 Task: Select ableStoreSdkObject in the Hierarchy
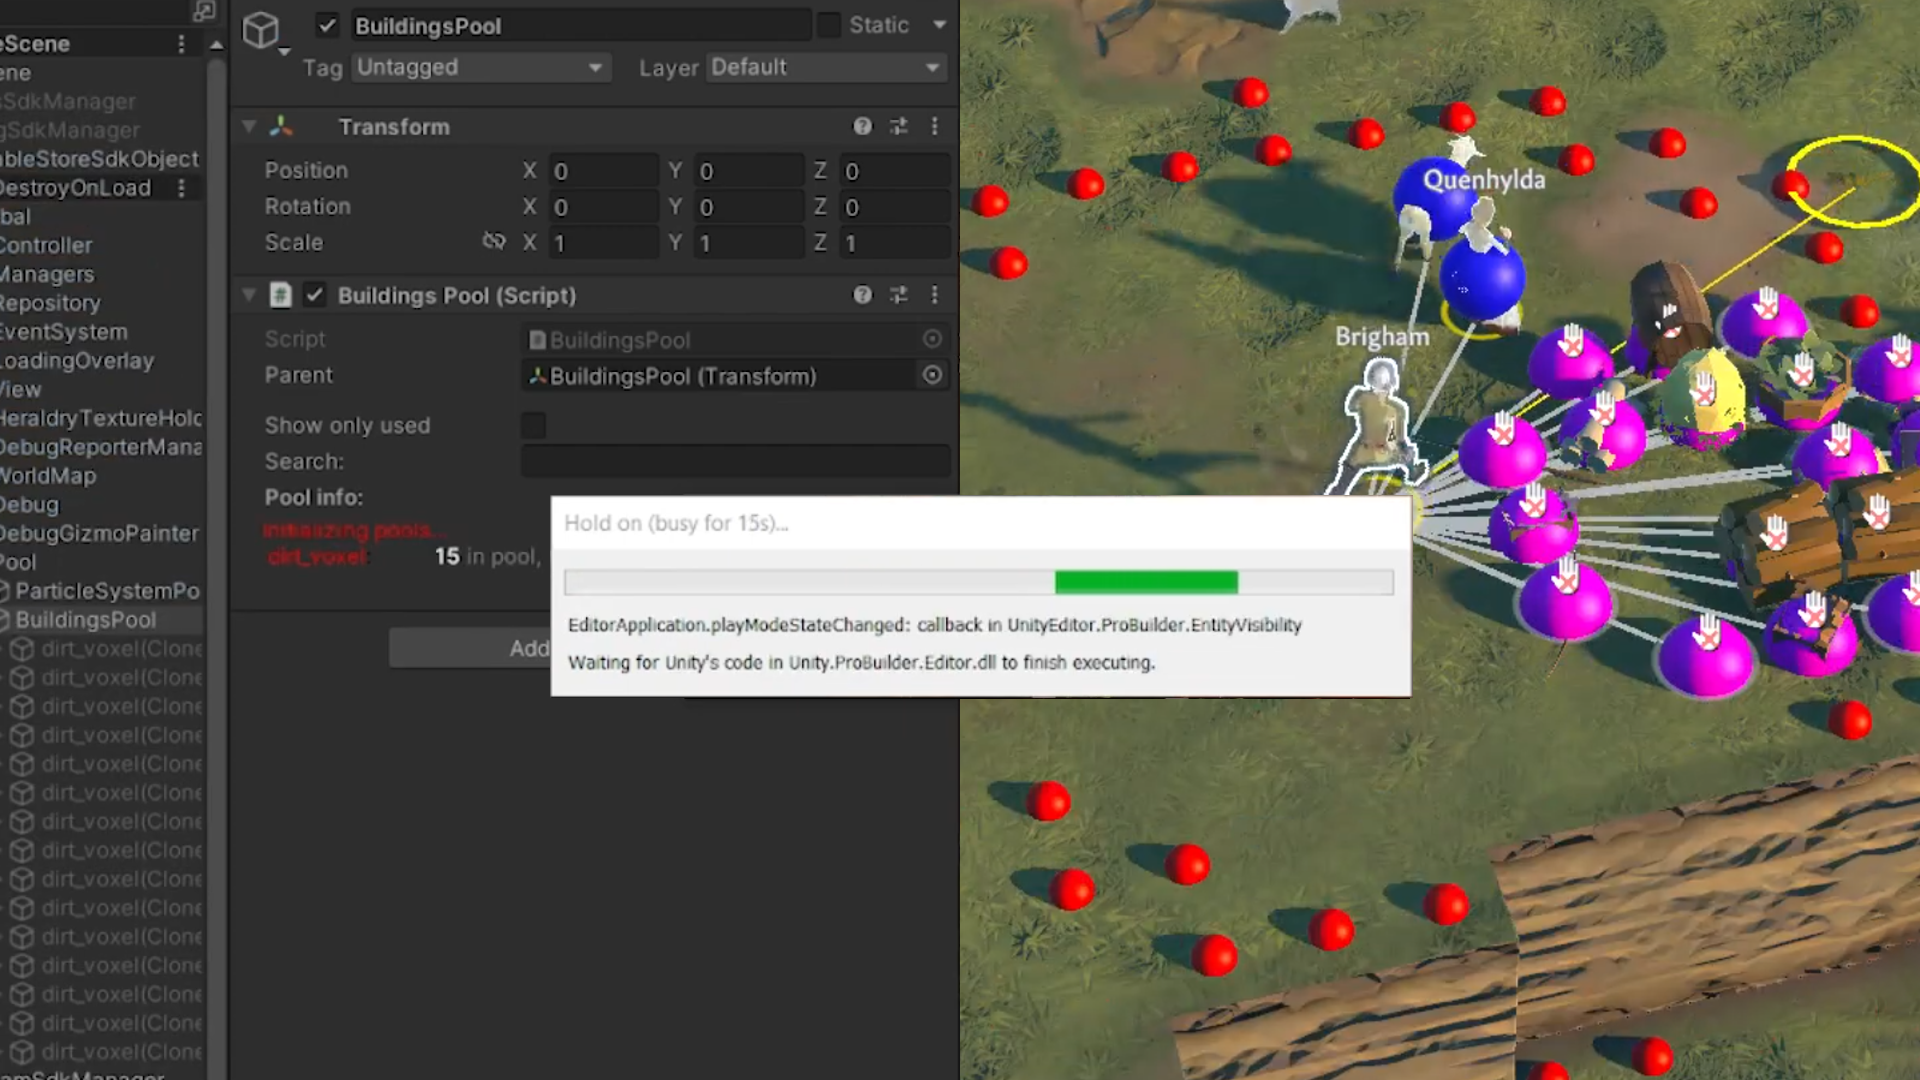coord(99,159)
